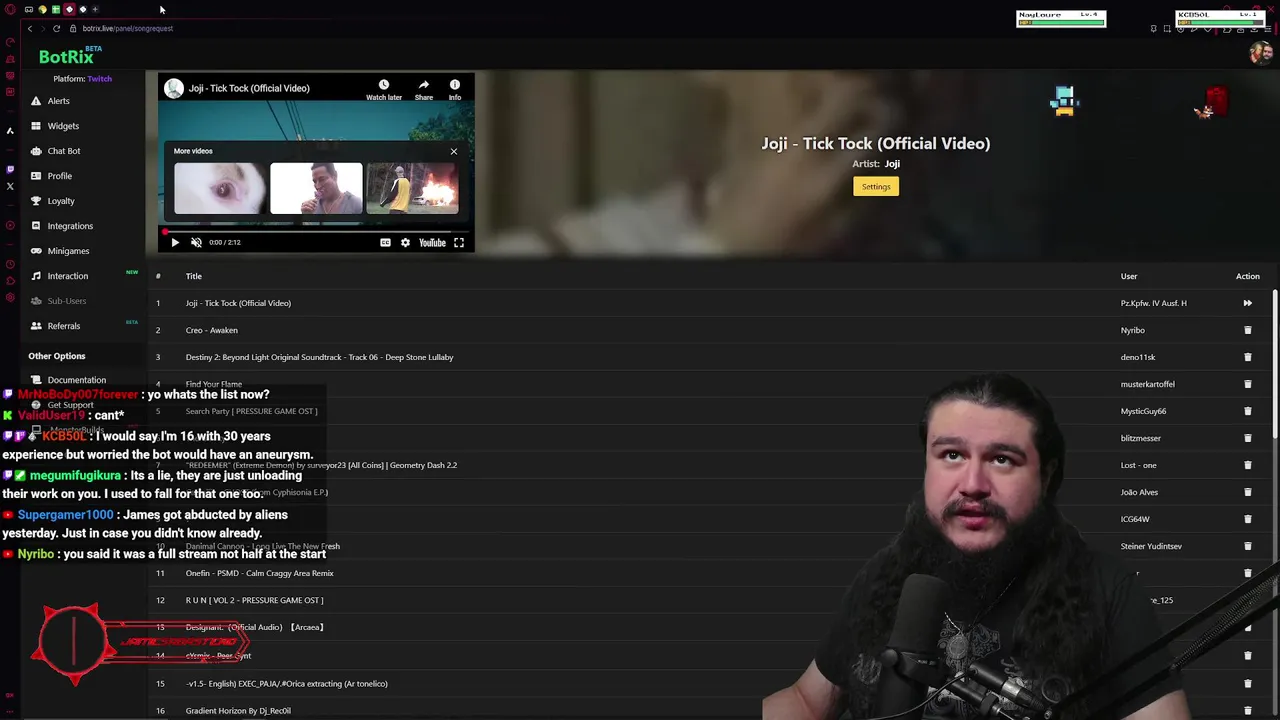
Task: Delete ICG64W's song request
Action: pos(1247,519)
